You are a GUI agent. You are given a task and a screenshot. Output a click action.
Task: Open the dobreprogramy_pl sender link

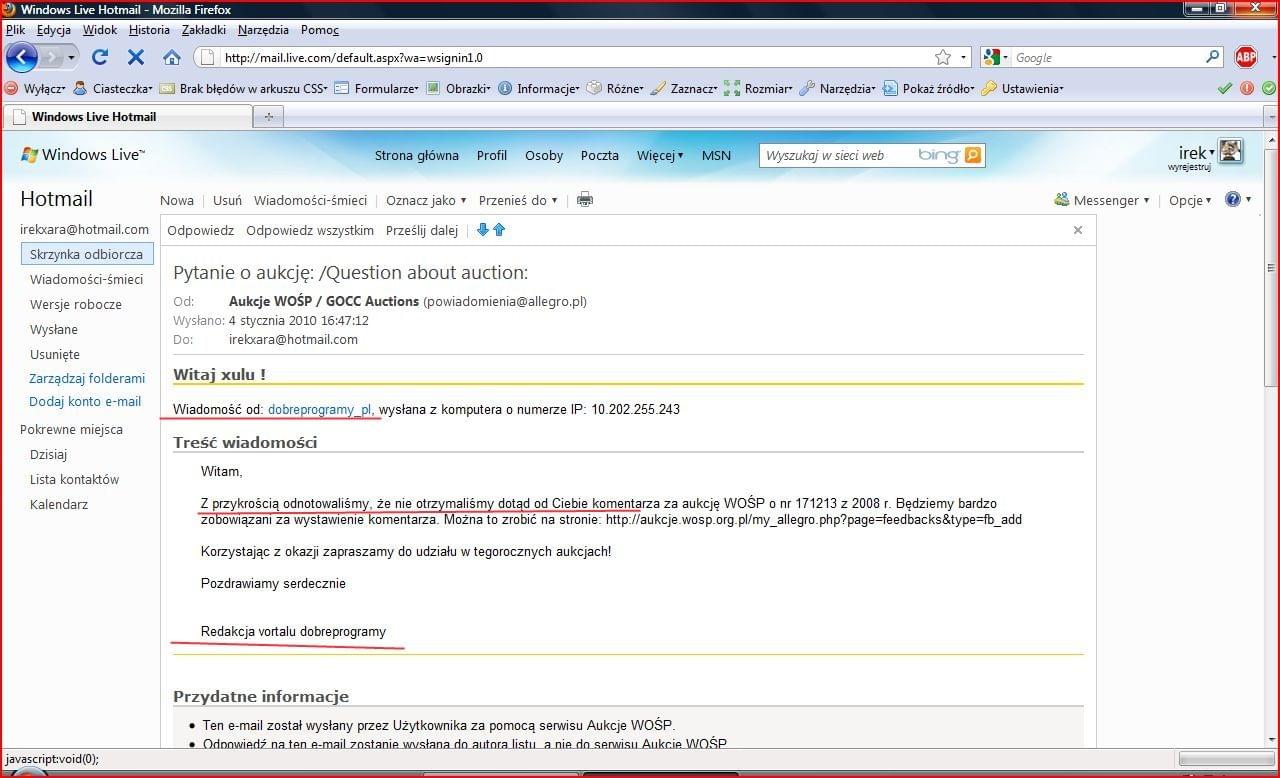(x=320, y=409)
